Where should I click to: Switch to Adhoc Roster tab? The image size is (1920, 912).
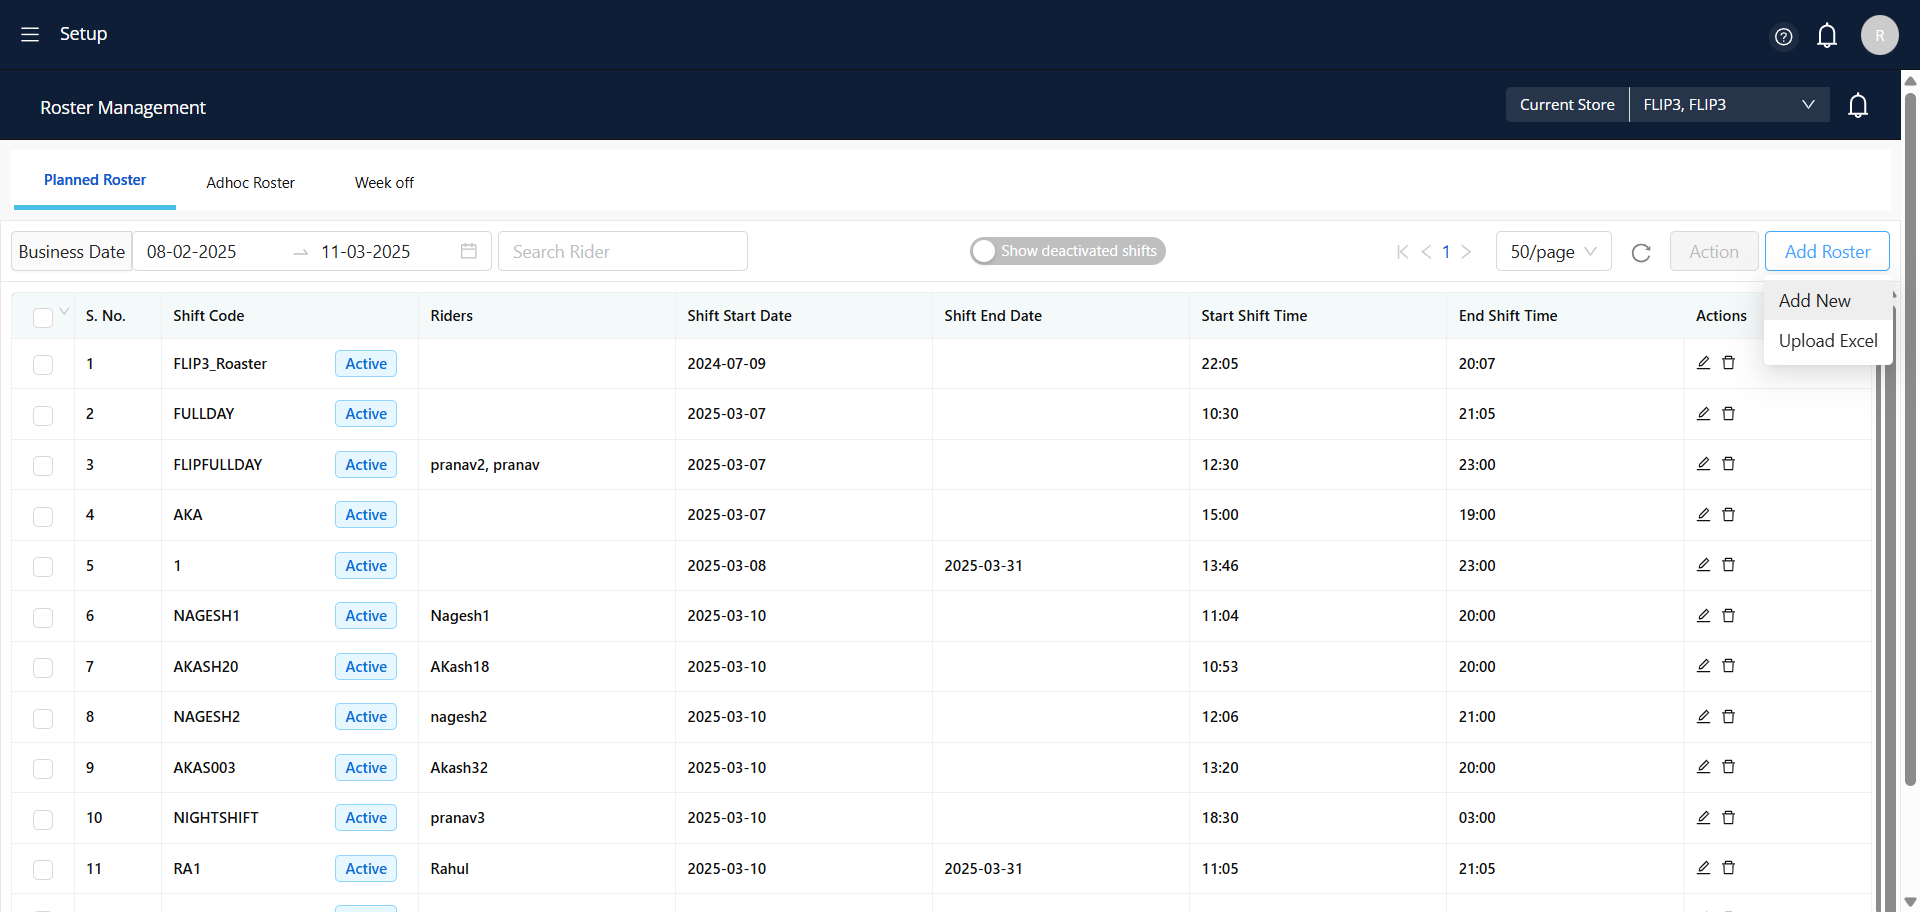(x=250, y=183)
